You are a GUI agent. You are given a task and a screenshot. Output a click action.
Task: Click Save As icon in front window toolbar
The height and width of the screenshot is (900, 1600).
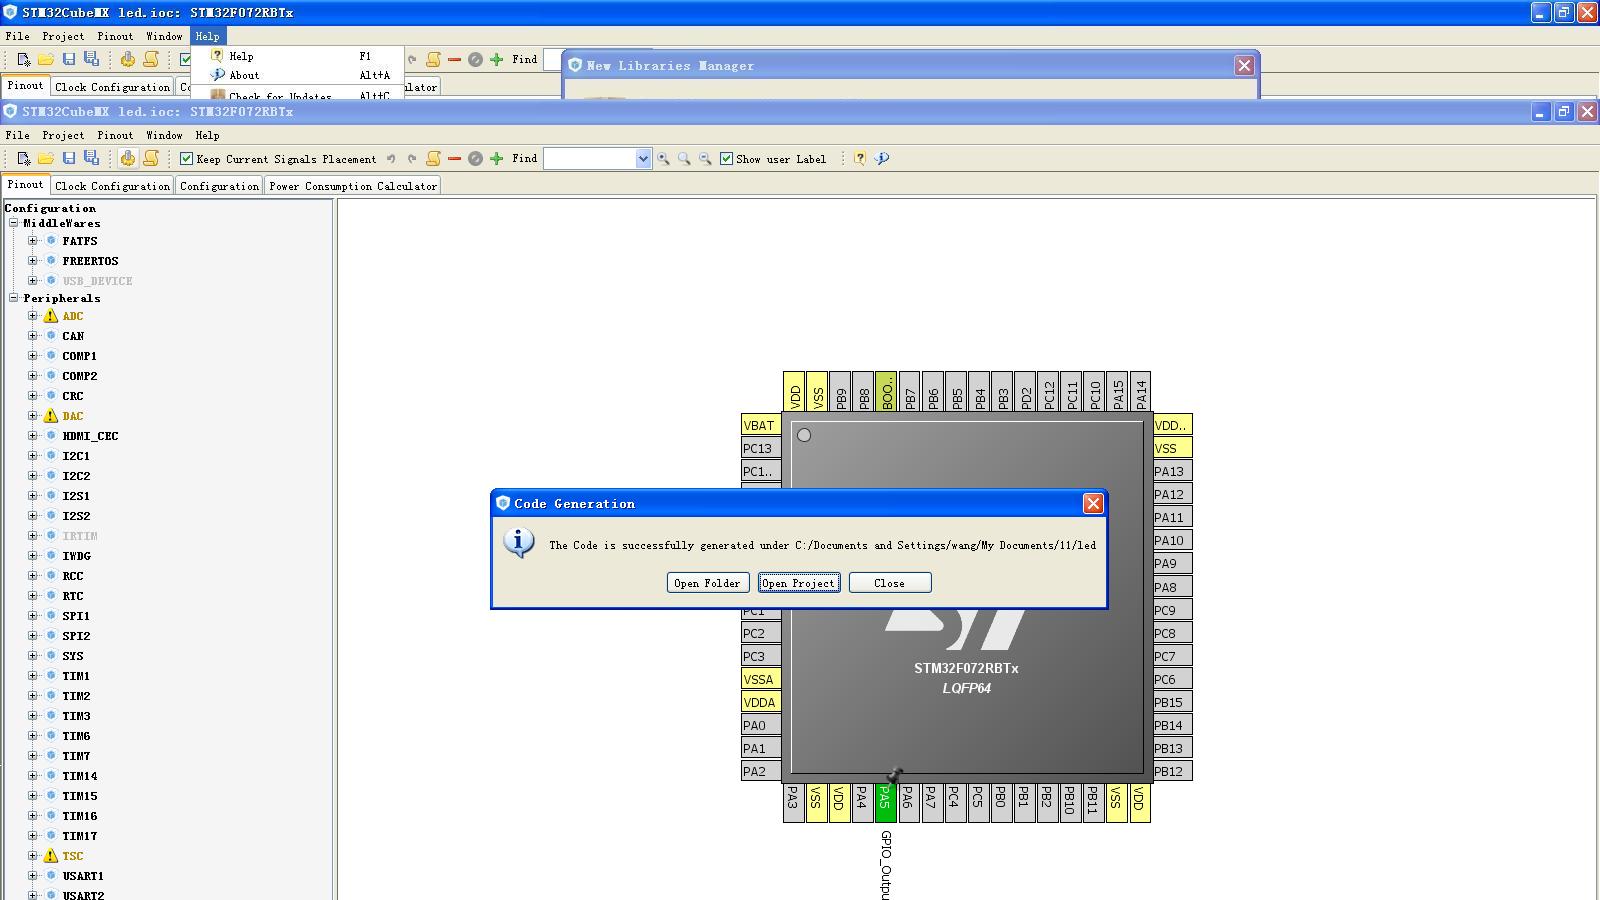(x=91, y=158)
